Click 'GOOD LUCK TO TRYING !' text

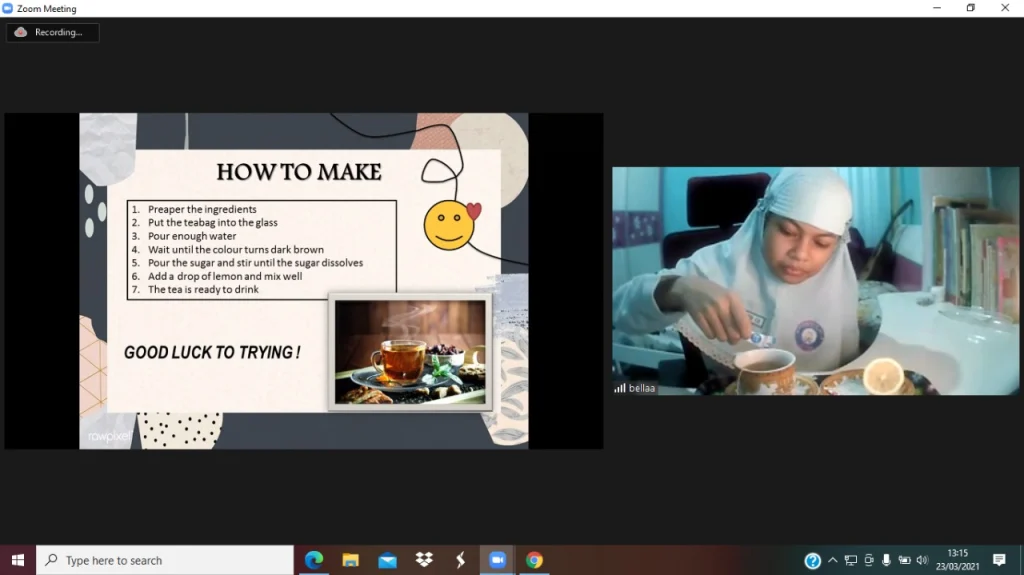tap(212, 352)
